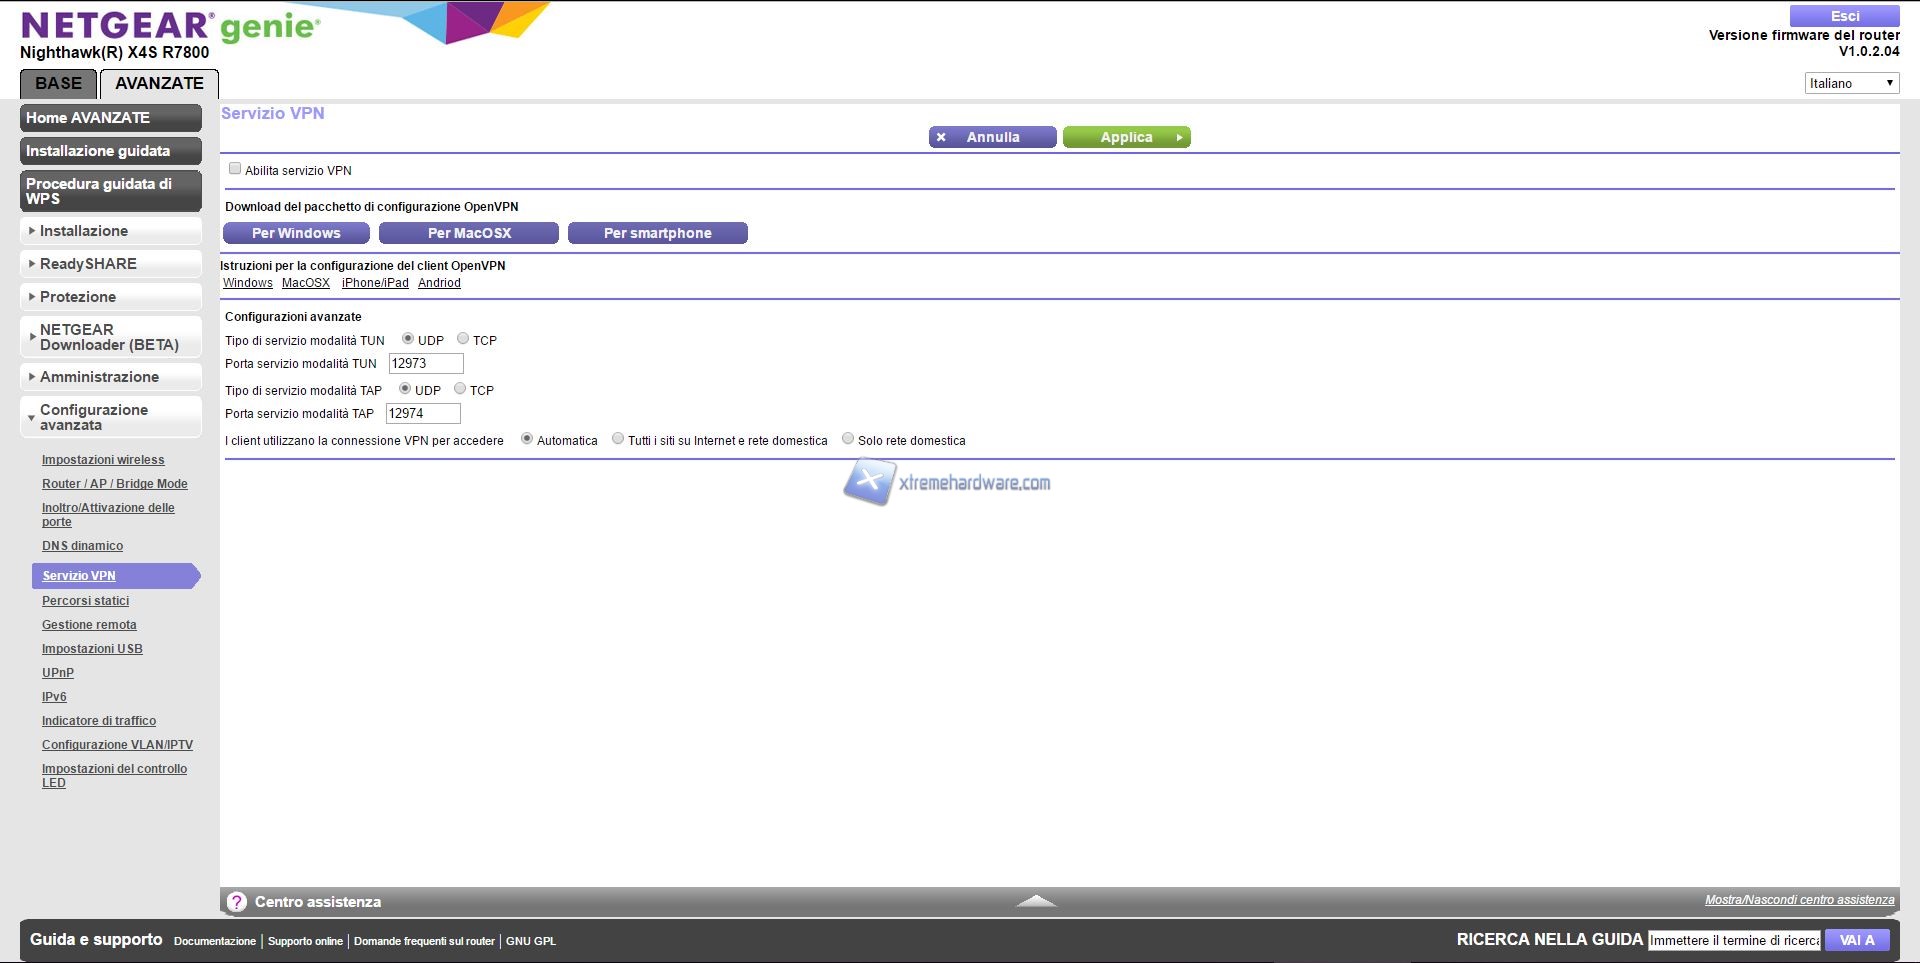
Task: Expand the ReadySHARE sidebar section
Action: pos(111,264)
